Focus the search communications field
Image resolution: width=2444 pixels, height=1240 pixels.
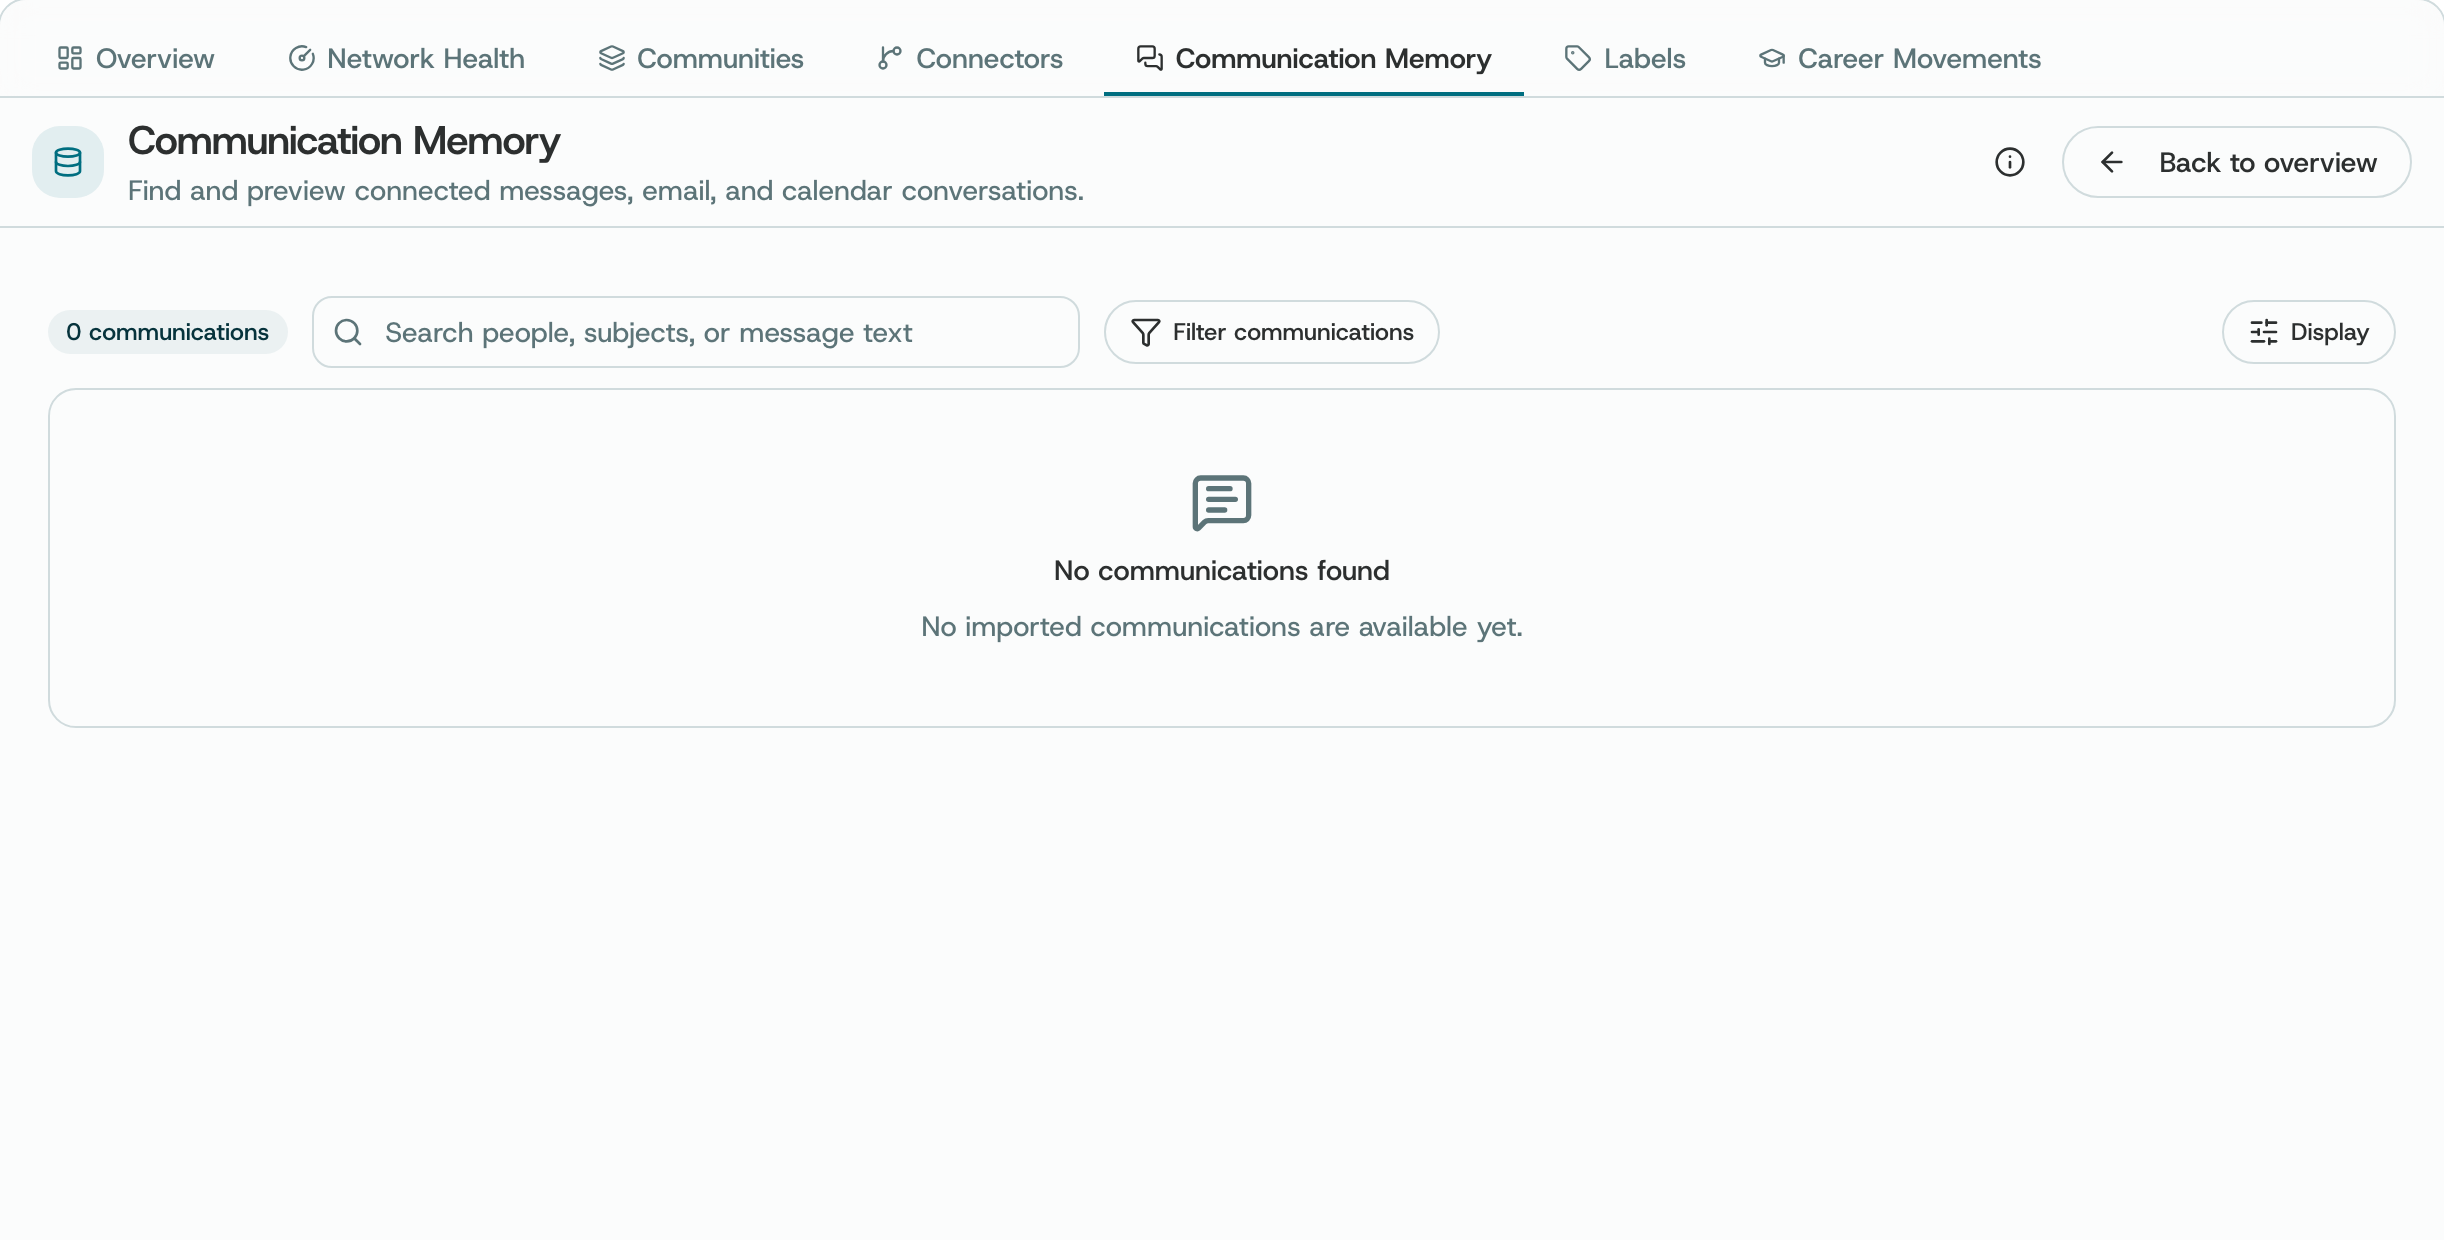pos(695,332)
